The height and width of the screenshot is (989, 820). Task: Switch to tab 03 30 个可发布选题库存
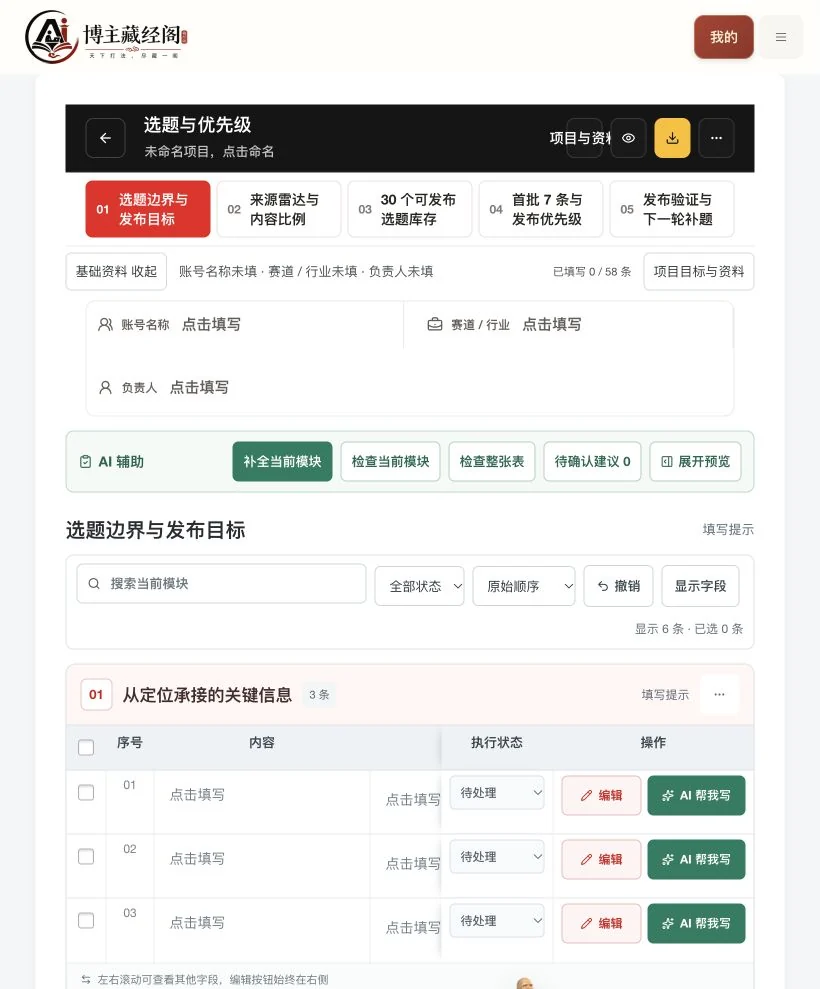[x=410, y=209]
